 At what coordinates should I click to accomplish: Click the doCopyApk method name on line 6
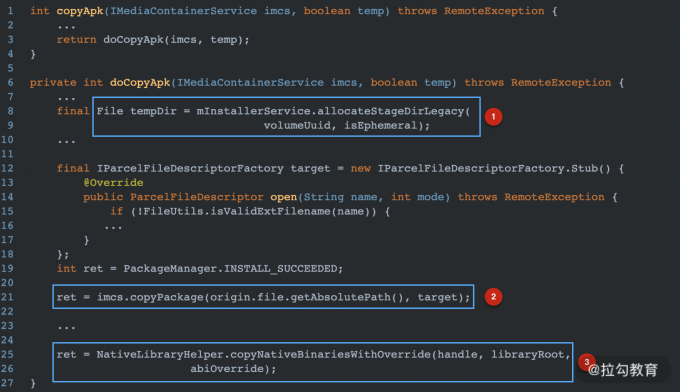140,82
